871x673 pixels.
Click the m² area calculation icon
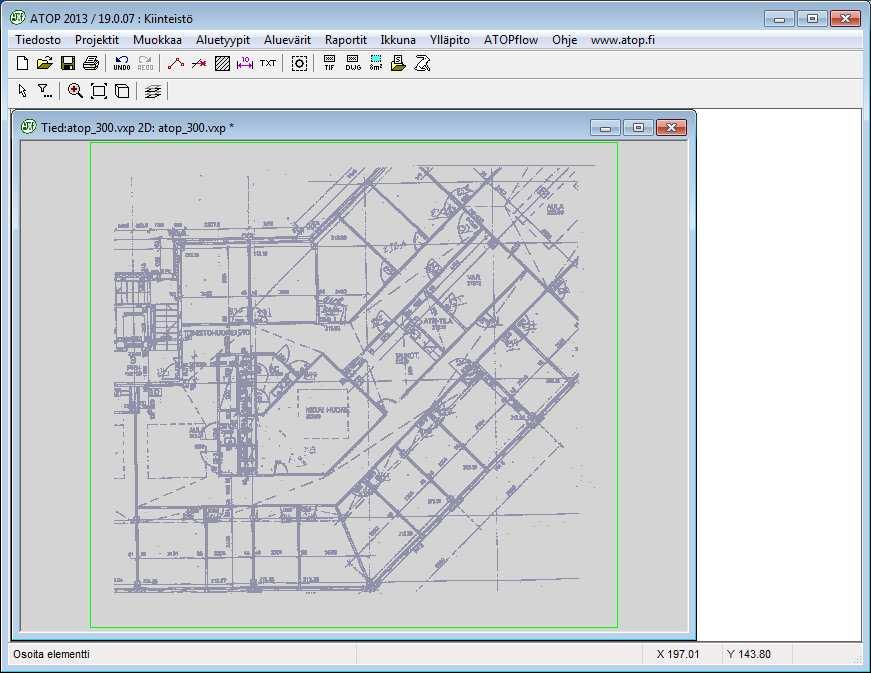point(376,63)
